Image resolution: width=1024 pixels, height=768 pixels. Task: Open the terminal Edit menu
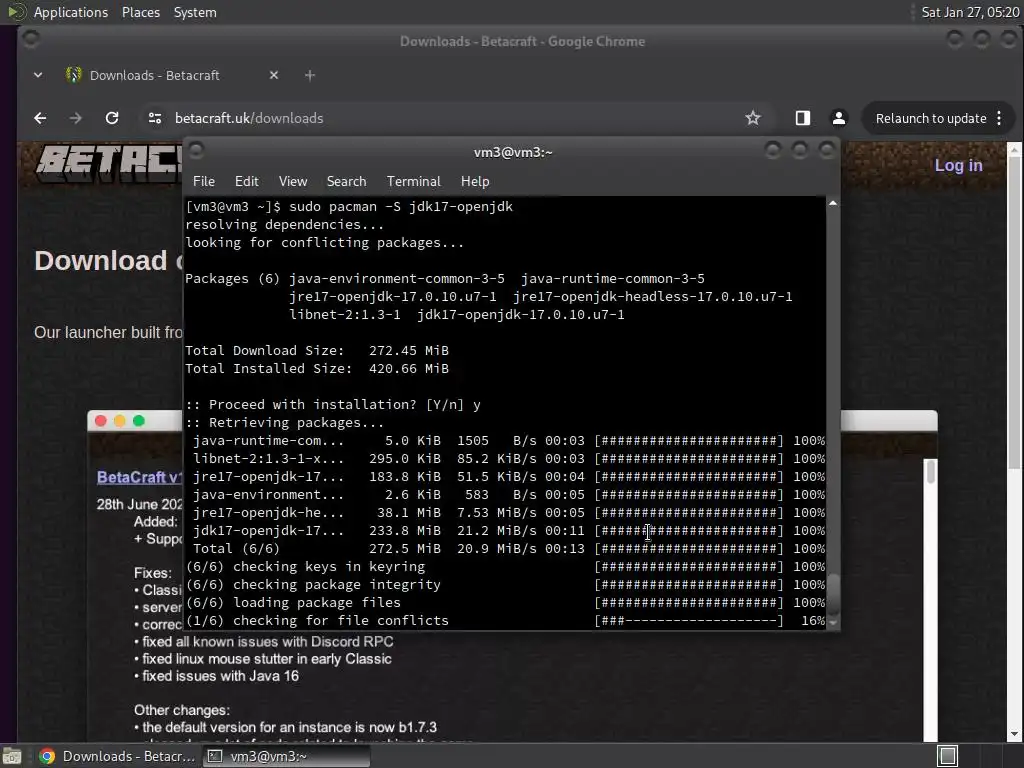[246, 182]
